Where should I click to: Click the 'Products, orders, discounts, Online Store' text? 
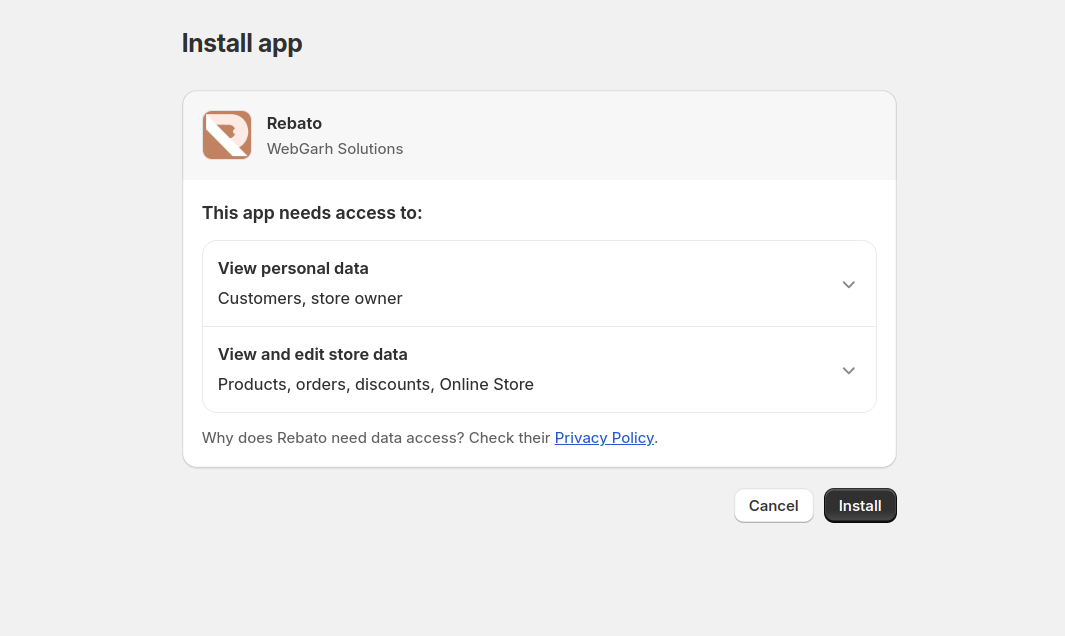[x=375, y=384]
